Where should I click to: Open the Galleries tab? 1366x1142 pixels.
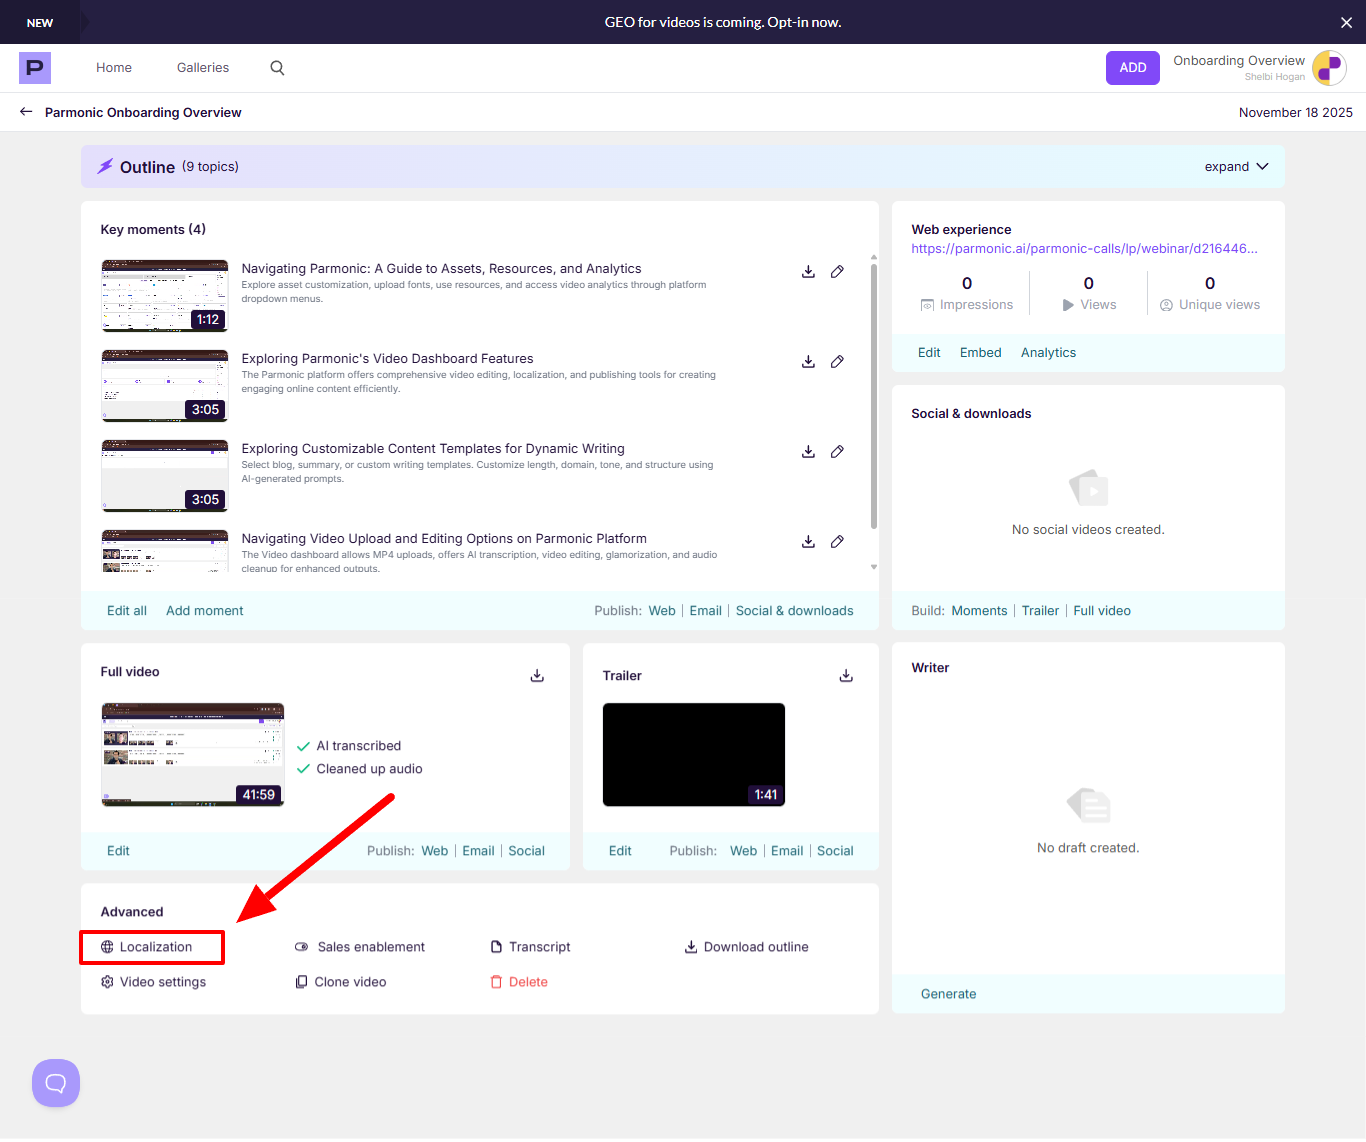(x=203, y=68)
